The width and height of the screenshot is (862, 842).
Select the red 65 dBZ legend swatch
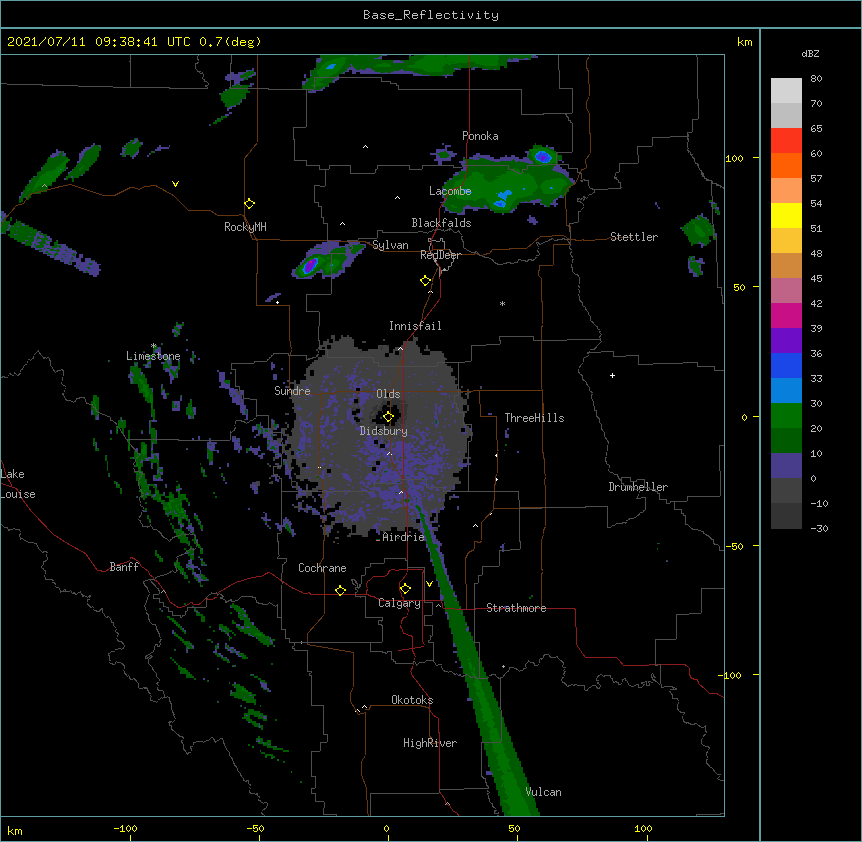pos(786,141)
